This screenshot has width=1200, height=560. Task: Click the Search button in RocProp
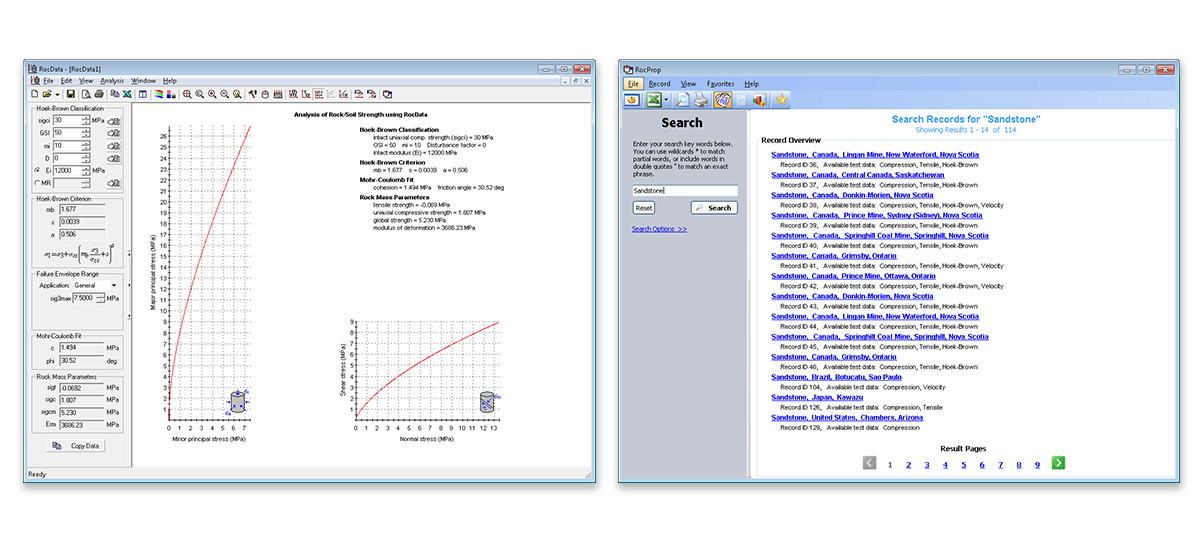coord(714,208)
